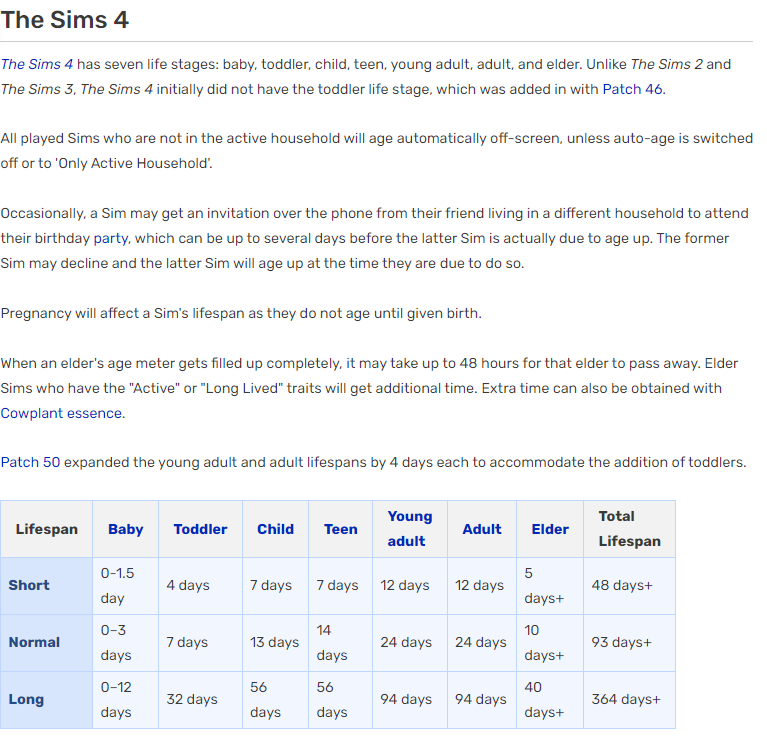Click the Long row header

(x=26, y=699)
